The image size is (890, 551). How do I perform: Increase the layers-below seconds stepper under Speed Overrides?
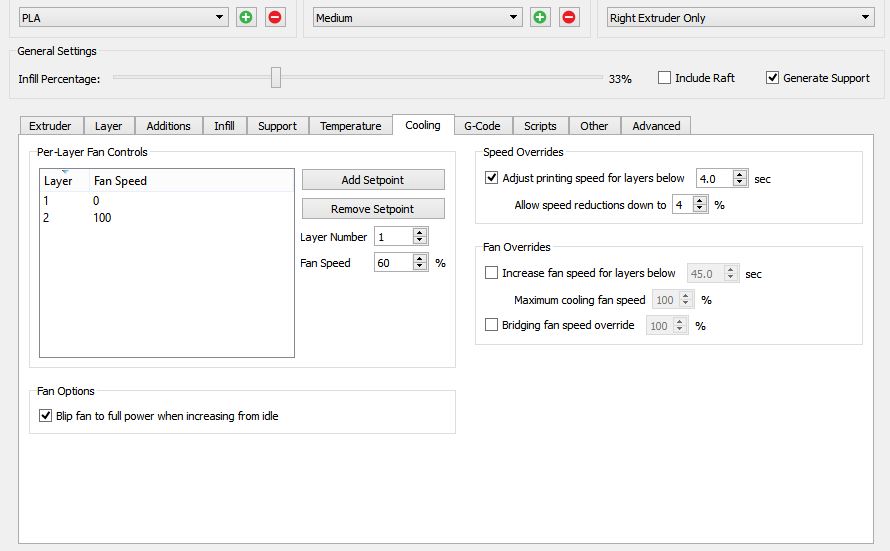click(x=740, y=174)
